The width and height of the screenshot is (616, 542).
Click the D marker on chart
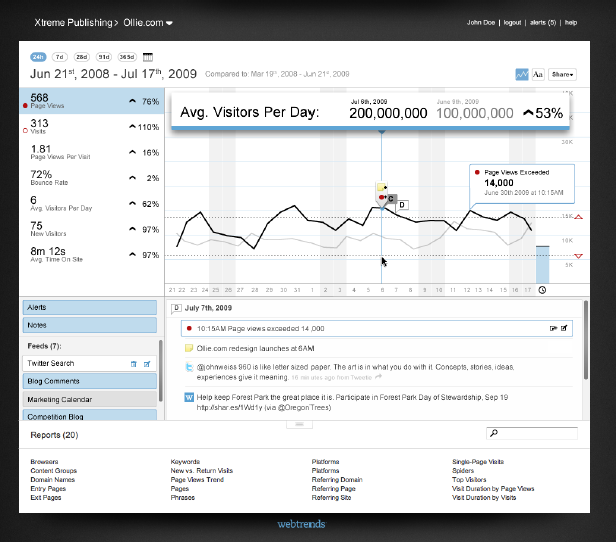tap(402, 205)
